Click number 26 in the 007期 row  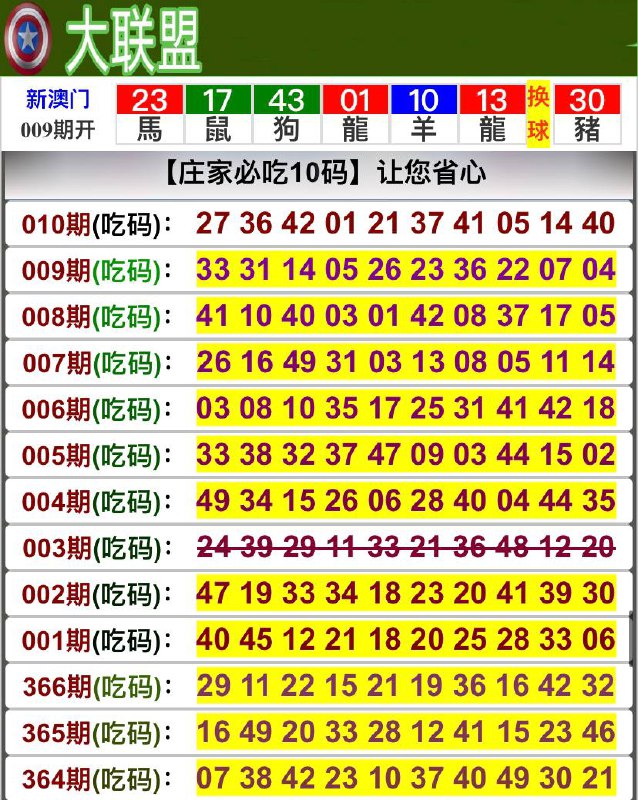[213, 362]
